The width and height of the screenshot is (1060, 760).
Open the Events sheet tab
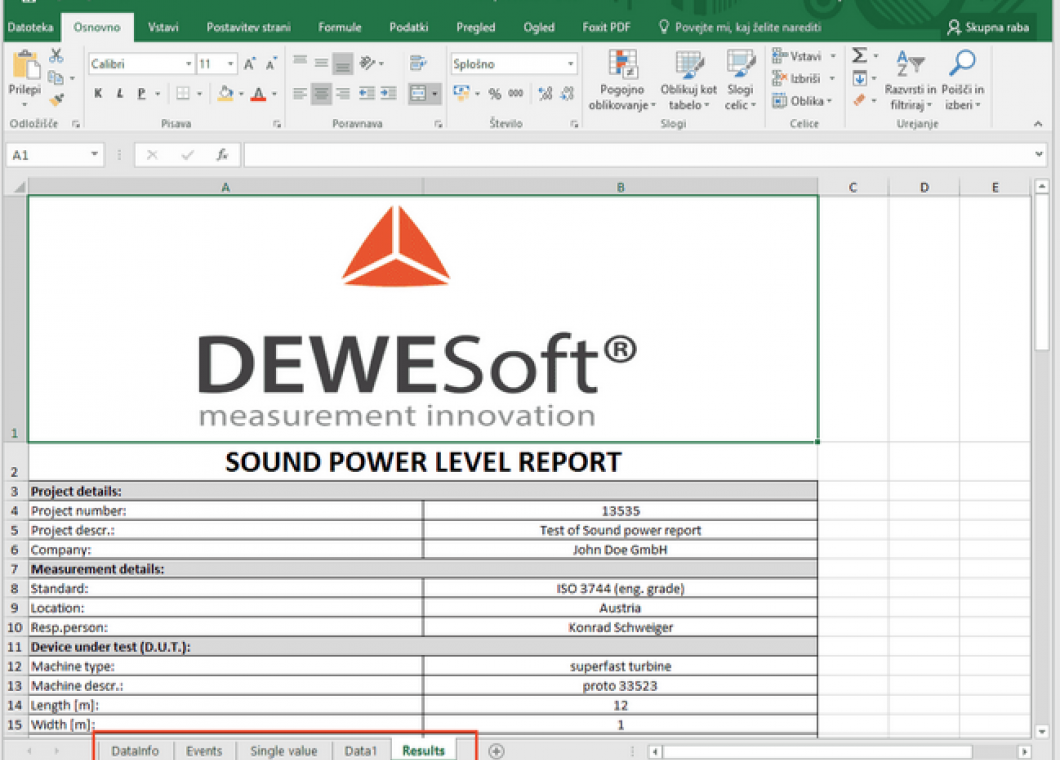203,751
